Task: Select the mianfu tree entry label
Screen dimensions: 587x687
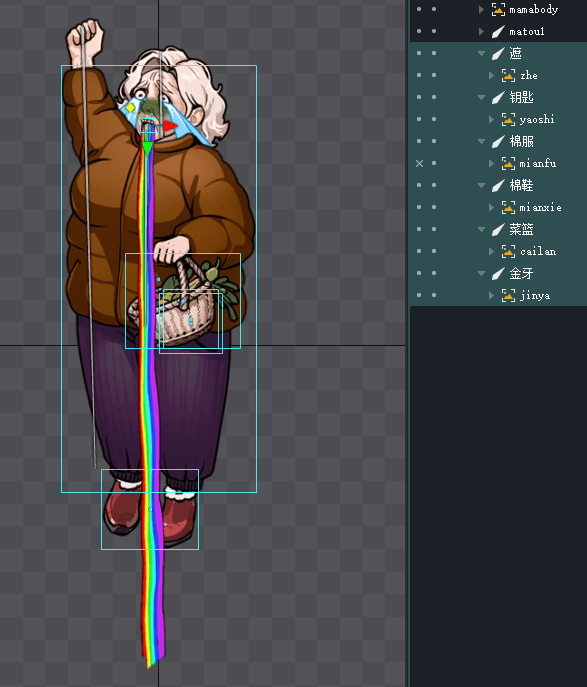Action: coord(537,163)
